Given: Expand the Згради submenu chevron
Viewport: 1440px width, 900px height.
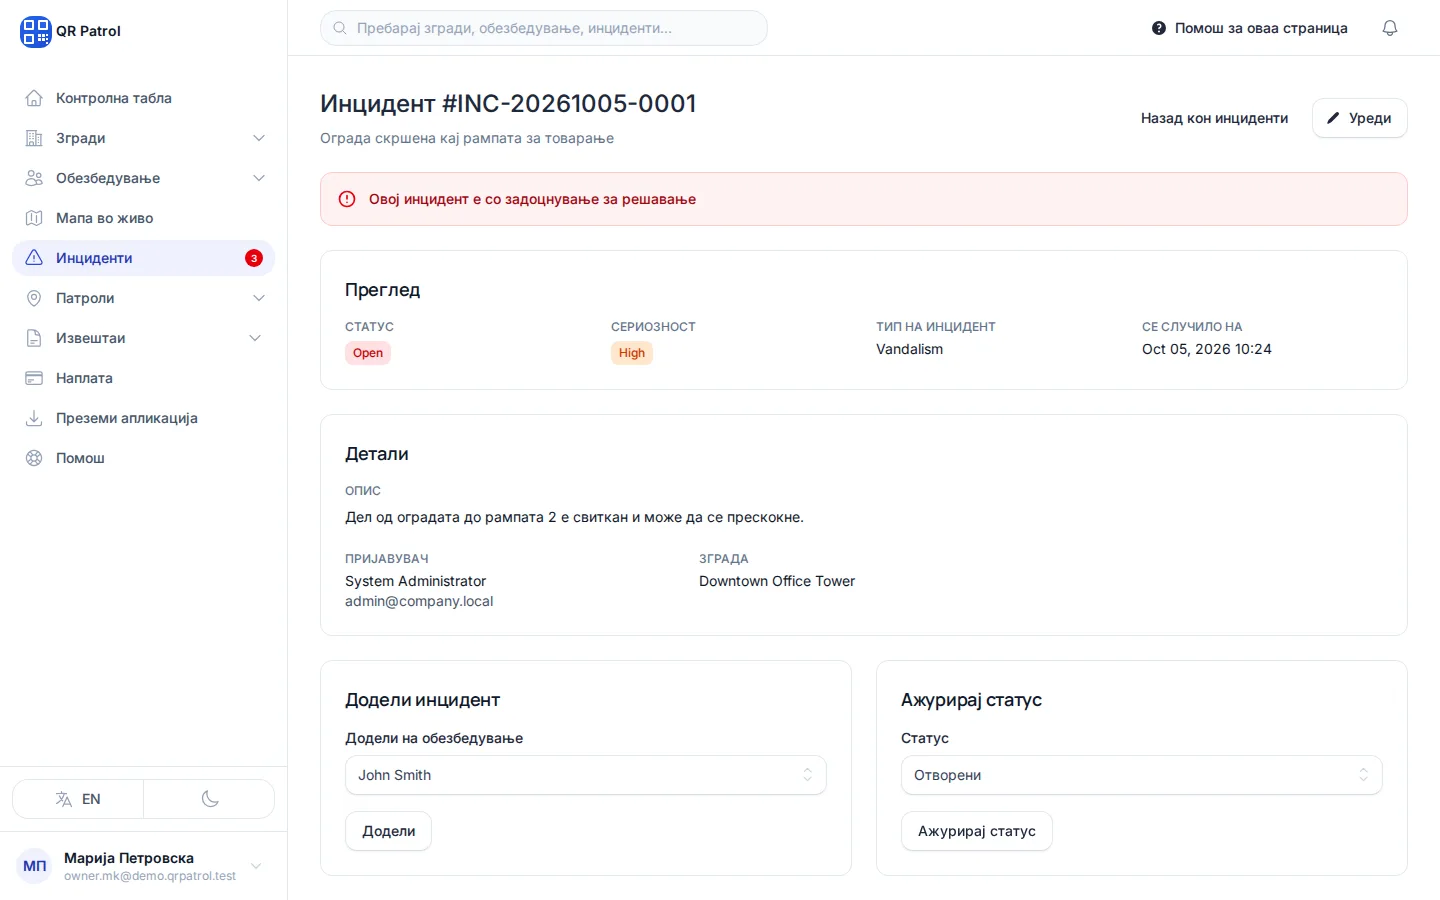Looking at the screenshot, I should pyautogui.click(x=259, y=138).
